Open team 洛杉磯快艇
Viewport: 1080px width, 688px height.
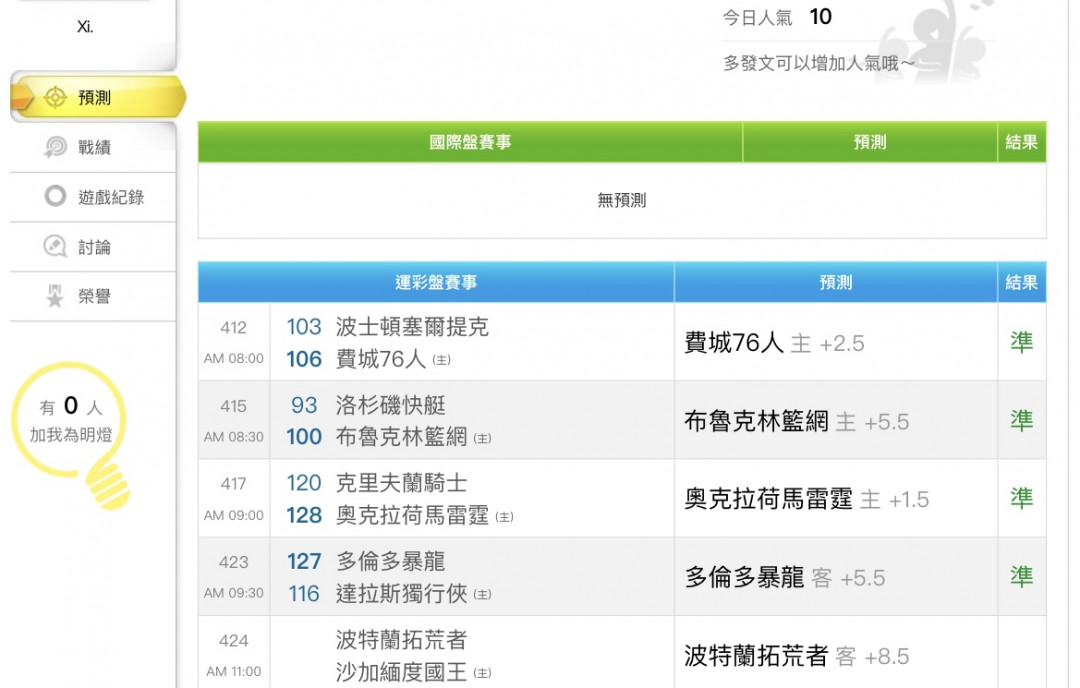391,405
